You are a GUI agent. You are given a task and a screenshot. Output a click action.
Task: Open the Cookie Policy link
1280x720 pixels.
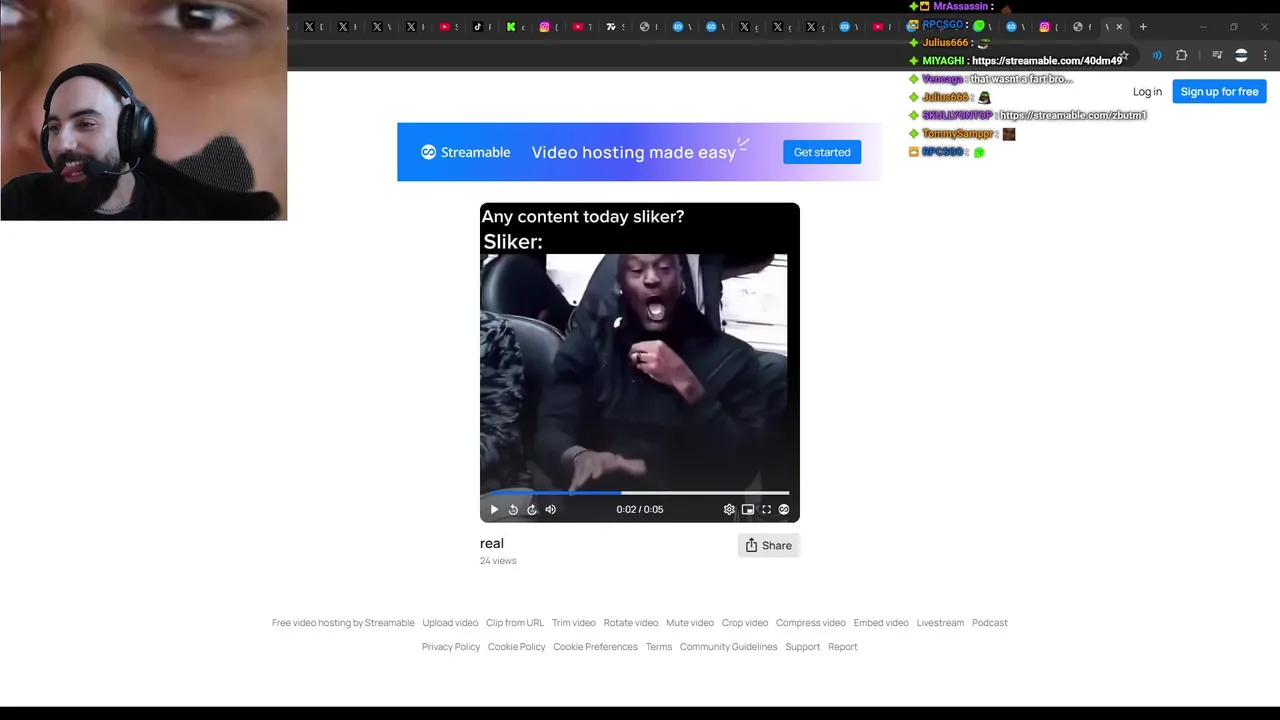coord(517,646)
